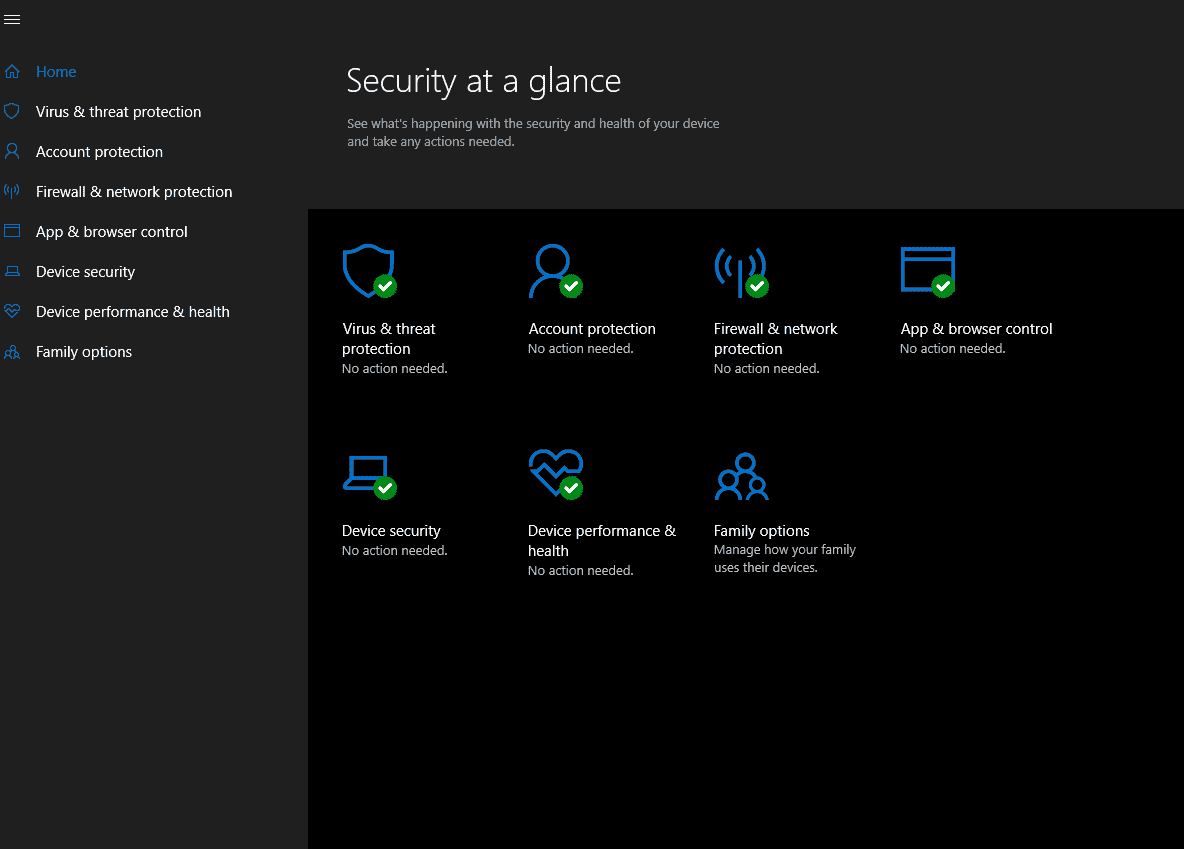Select Account protection in the sidebar
This screenshot has height=849, width=1184.
[x=99, y=152]
